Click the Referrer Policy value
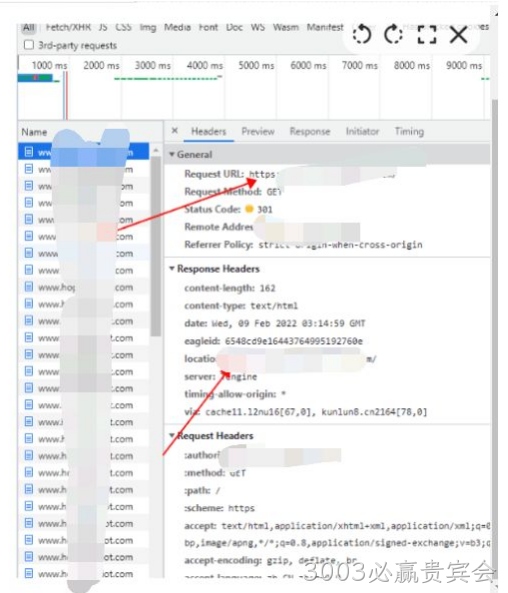This screenshot has height=593, width=508. pyautogui.click(x=340, y=245)
